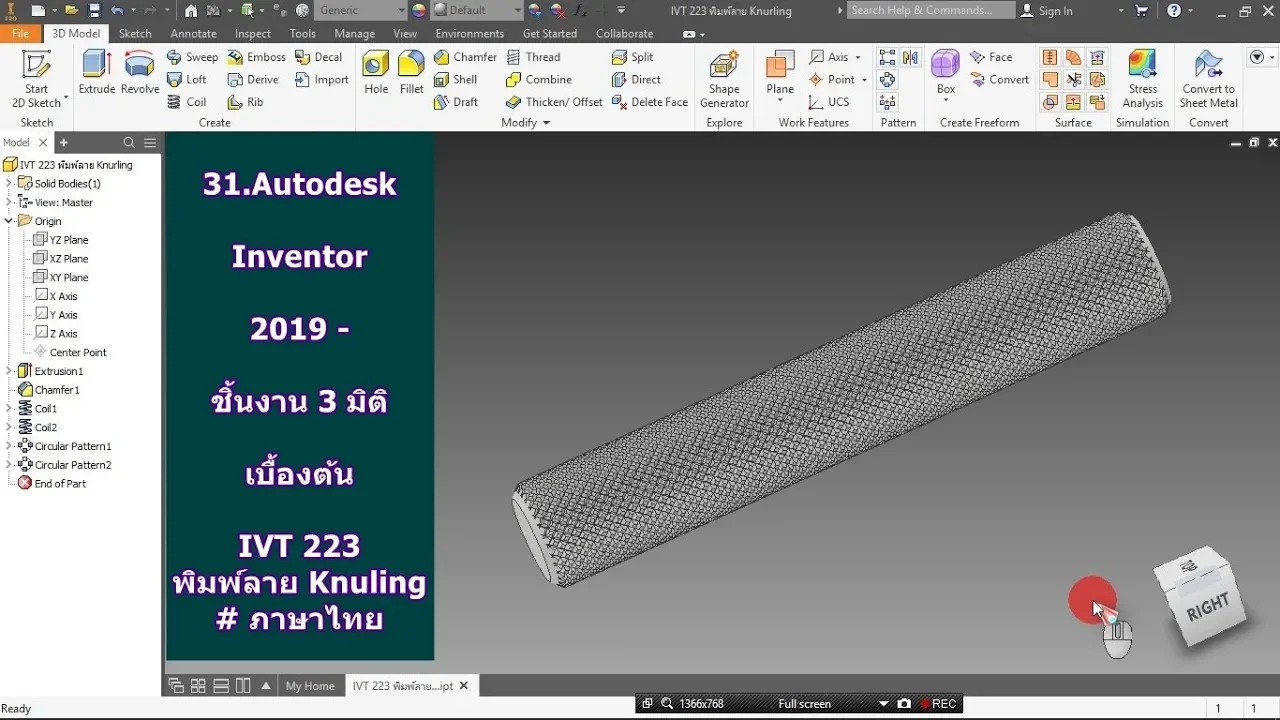
Task: Create a freeform Box
Action: 945,72
